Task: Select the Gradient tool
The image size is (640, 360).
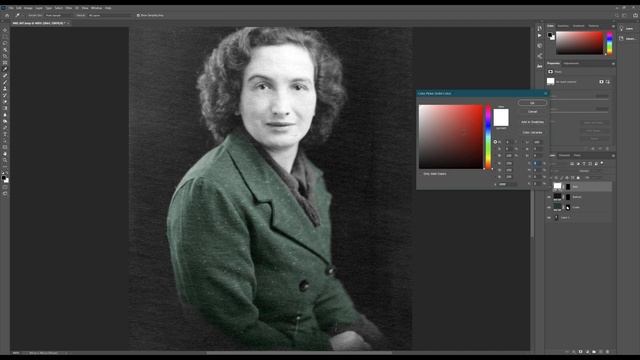Action: [x=5, y=109]
